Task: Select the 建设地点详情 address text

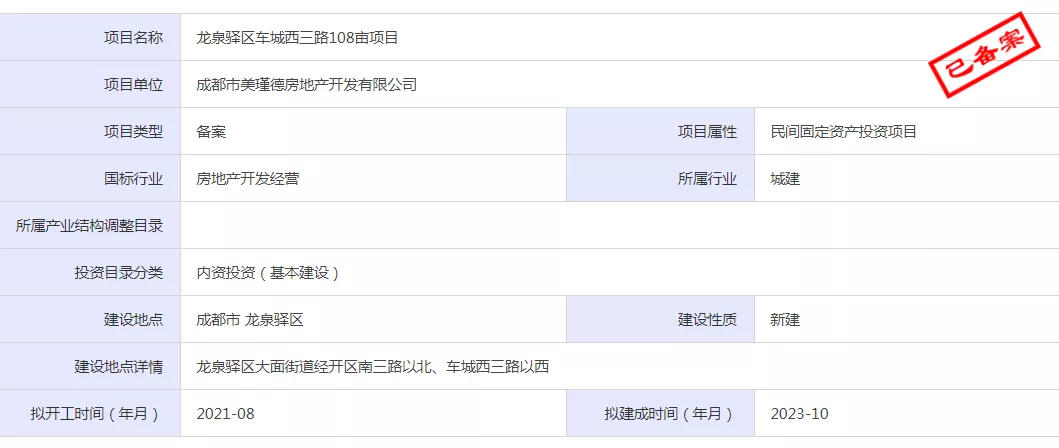Action: 373,367
